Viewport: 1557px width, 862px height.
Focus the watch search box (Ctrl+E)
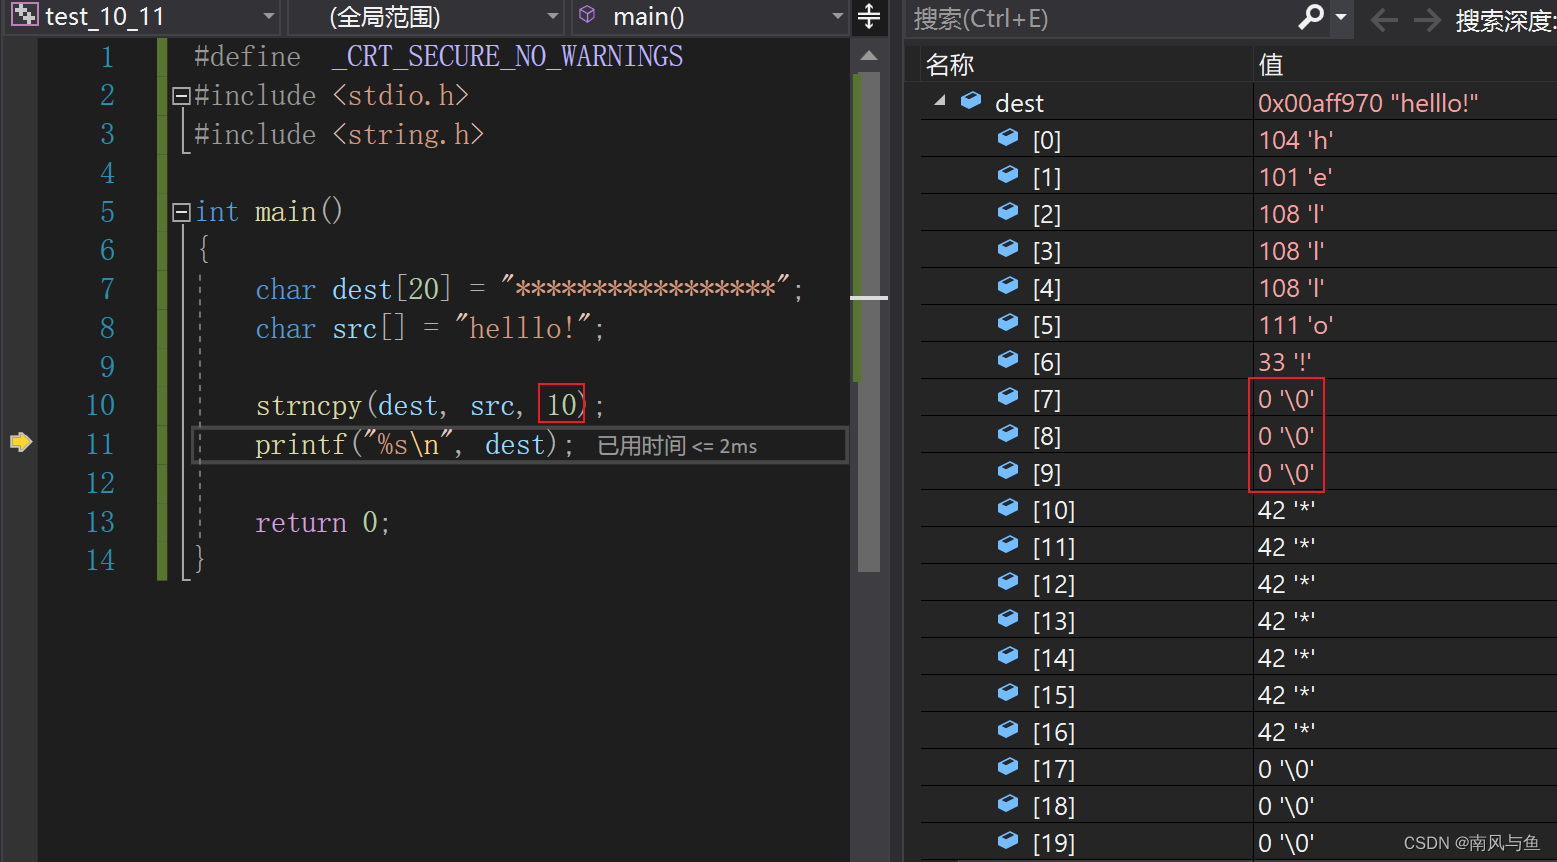point(1100,18)
